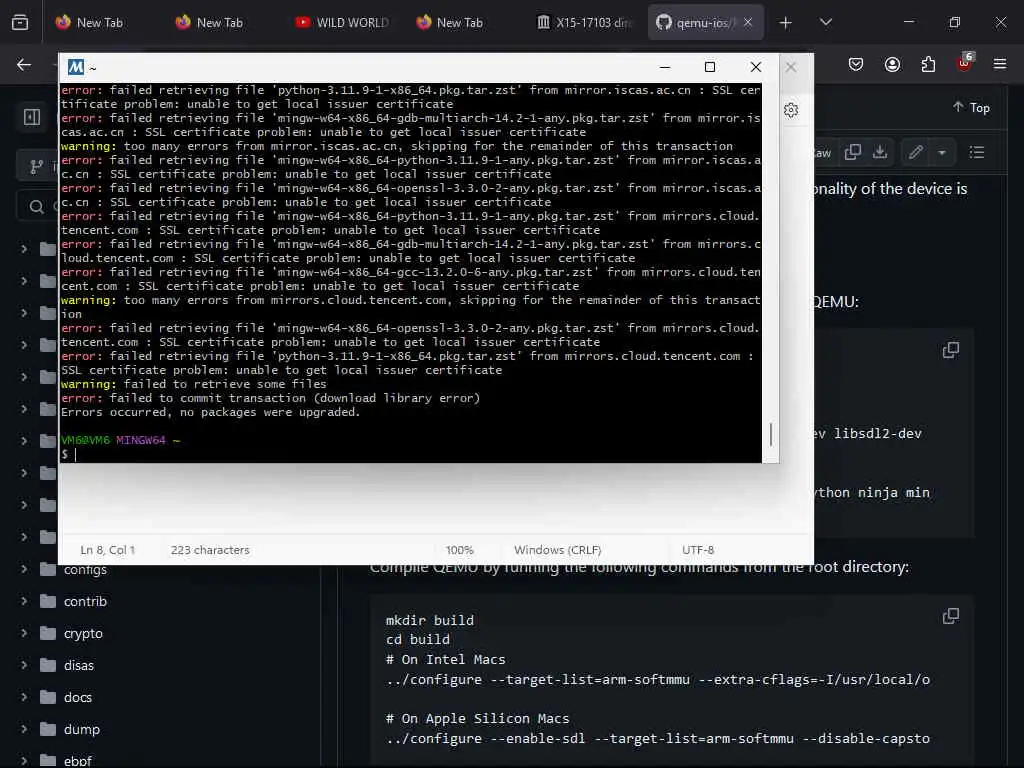
Task: Open branch switcher in GitHub sidebar
Action: click(38, 167)
